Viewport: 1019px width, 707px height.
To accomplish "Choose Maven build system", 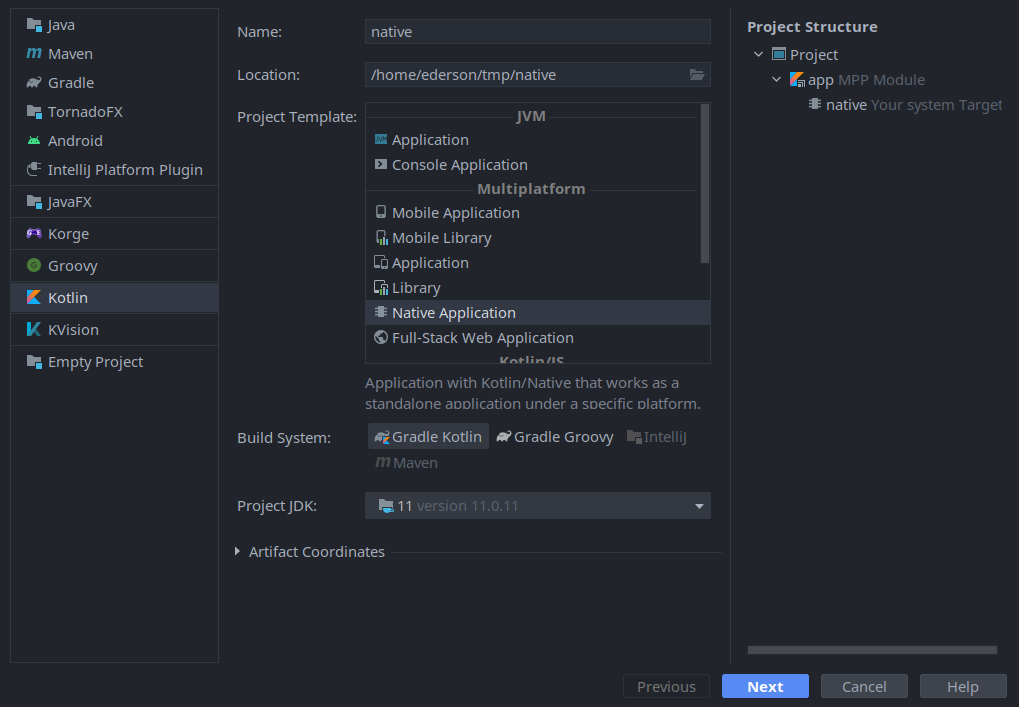I will tap(406, 463).
